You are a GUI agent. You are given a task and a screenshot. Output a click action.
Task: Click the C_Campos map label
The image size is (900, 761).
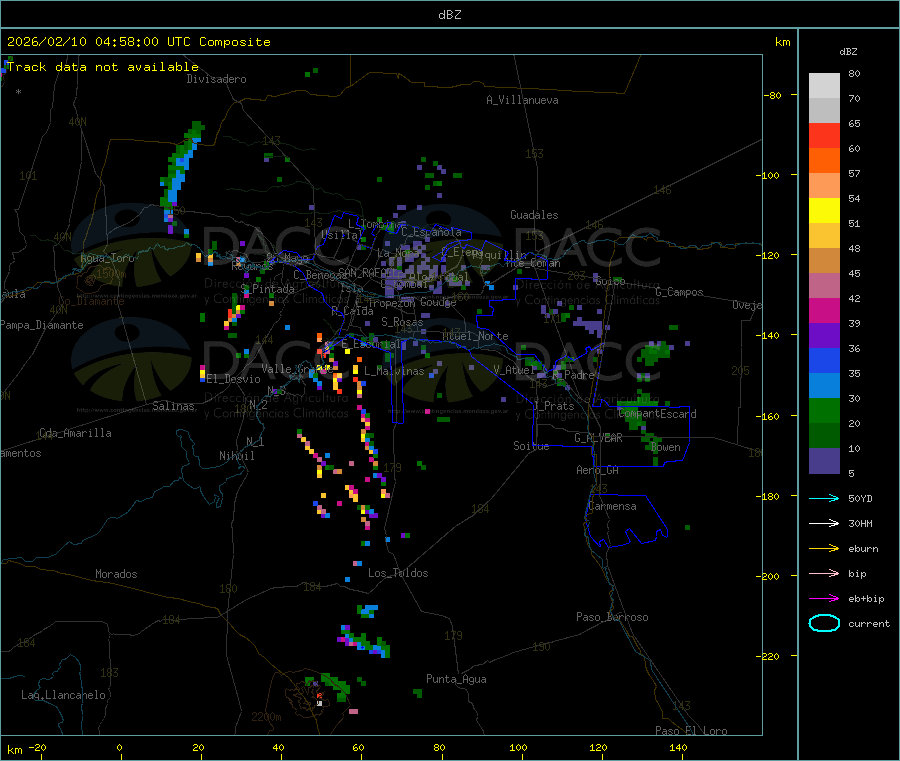680,292
